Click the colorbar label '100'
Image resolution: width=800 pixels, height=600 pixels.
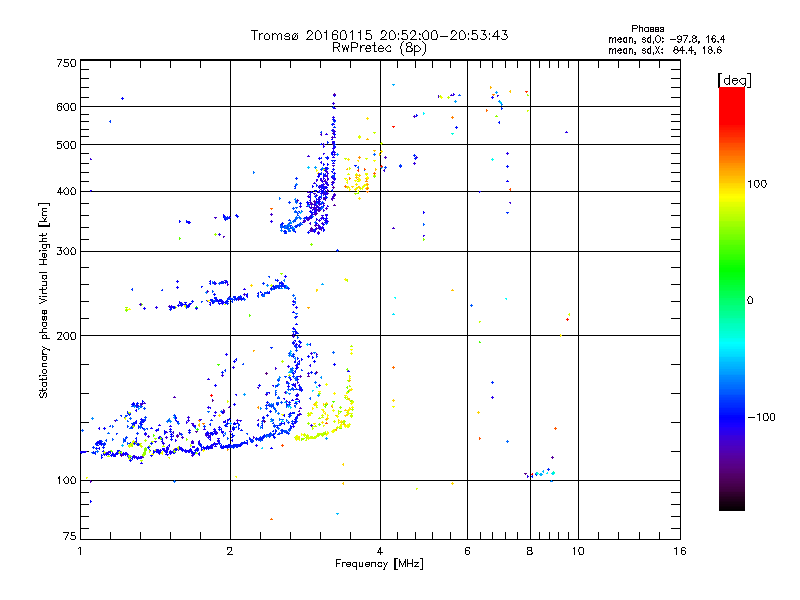[757, 184]
